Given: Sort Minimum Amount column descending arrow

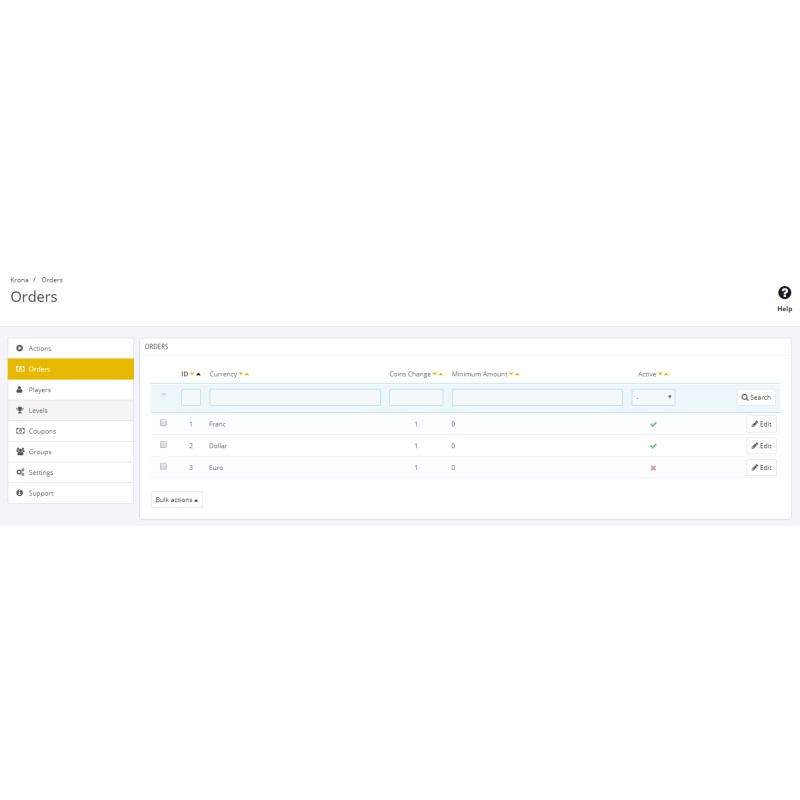Looking at the screenshot, I should click(x=511, y=374).
